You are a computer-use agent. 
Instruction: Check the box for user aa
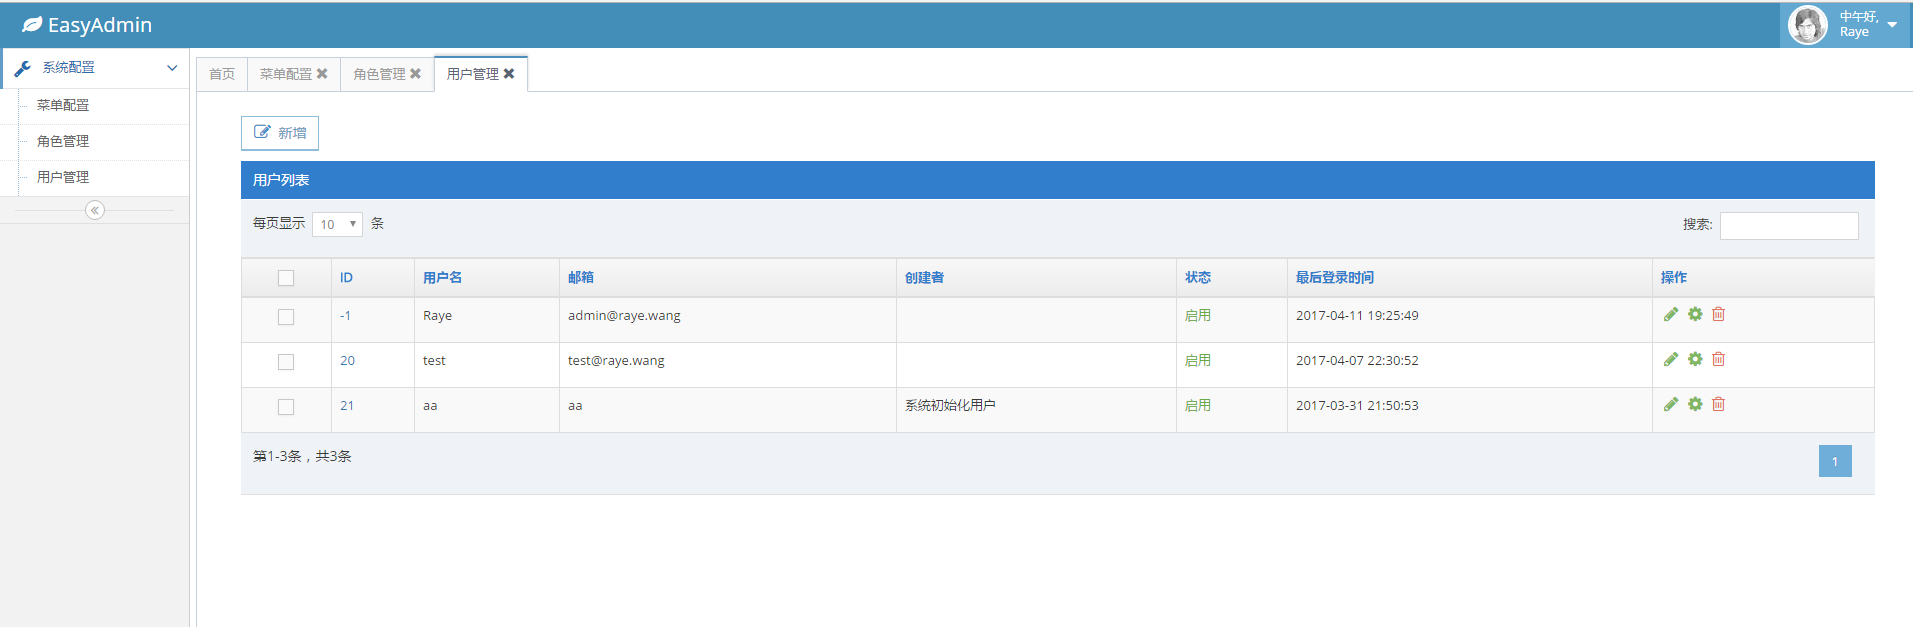[286, 407]
